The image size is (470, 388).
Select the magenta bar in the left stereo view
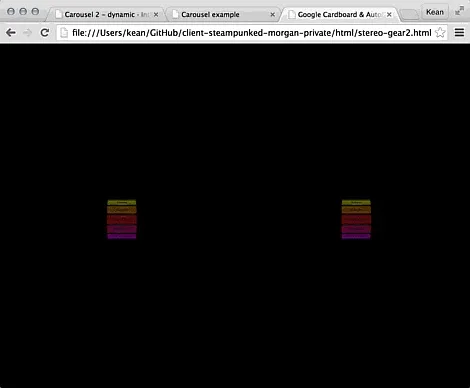(122, 229)
